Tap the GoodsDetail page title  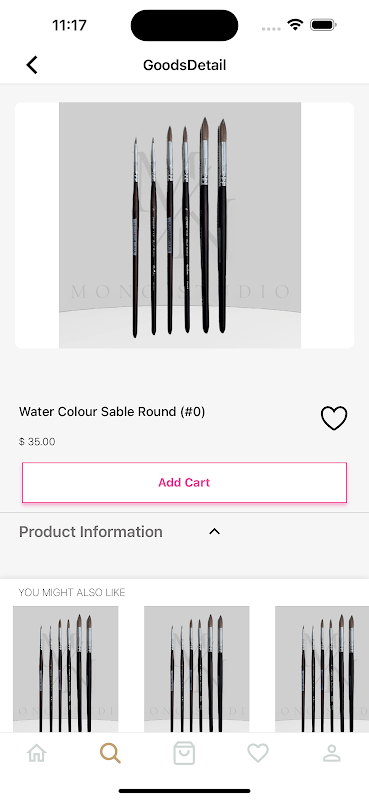pyautogui.click(x=184, y=65)
